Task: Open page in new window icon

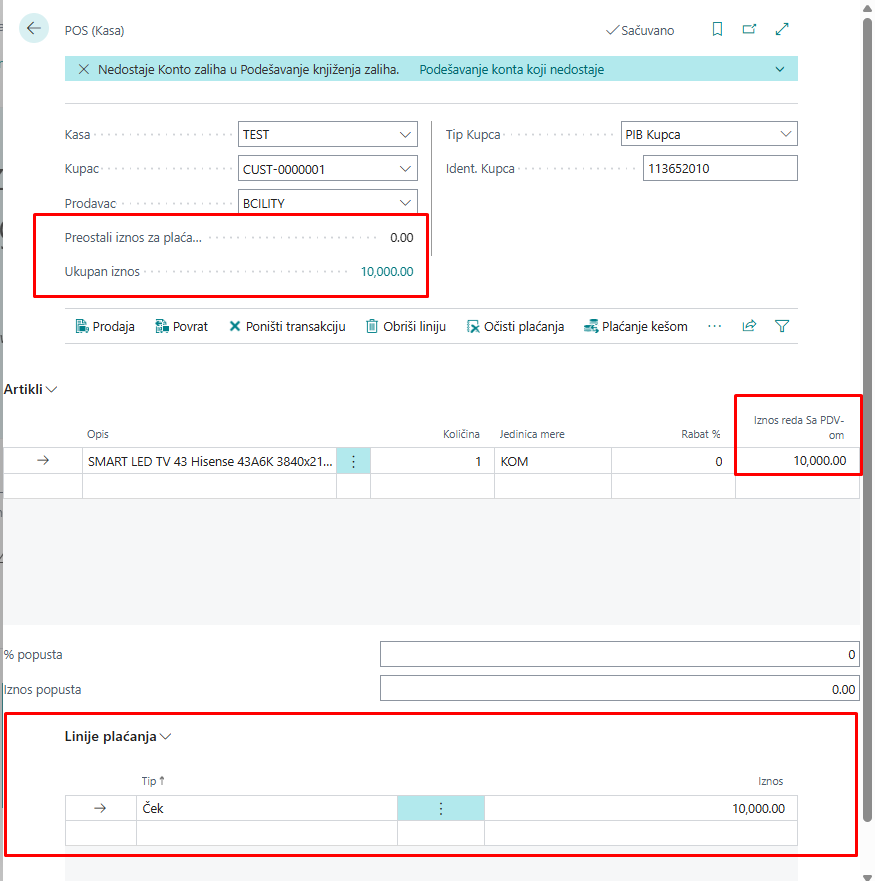Action: coord(749,30)
